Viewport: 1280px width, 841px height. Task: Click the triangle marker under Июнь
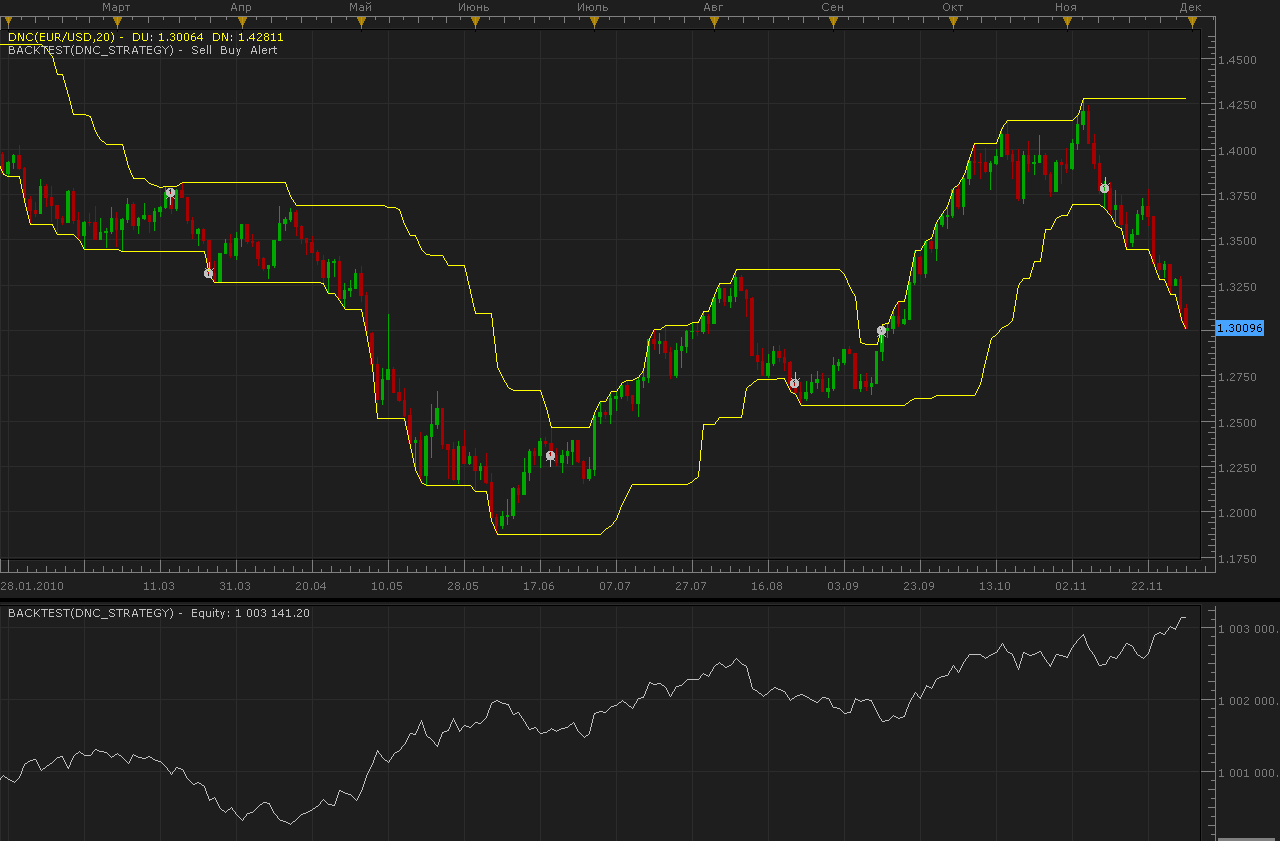point(473,21)
